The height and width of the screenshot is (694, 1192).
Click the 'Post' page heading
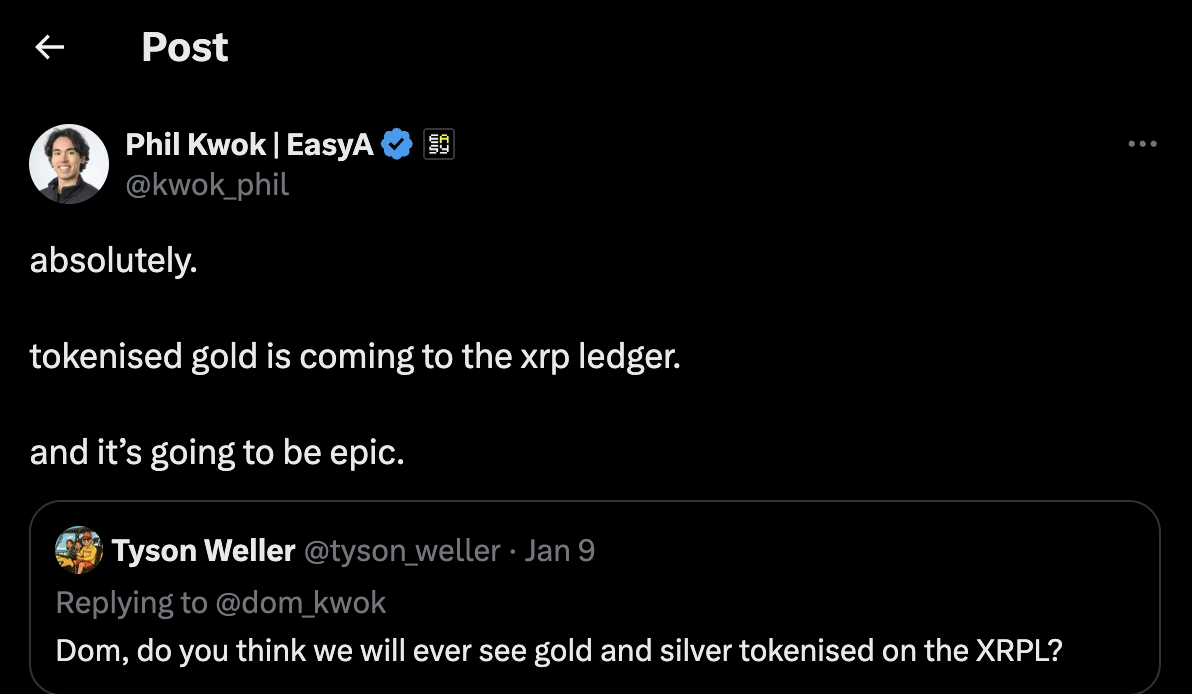(x=185, y=47)
